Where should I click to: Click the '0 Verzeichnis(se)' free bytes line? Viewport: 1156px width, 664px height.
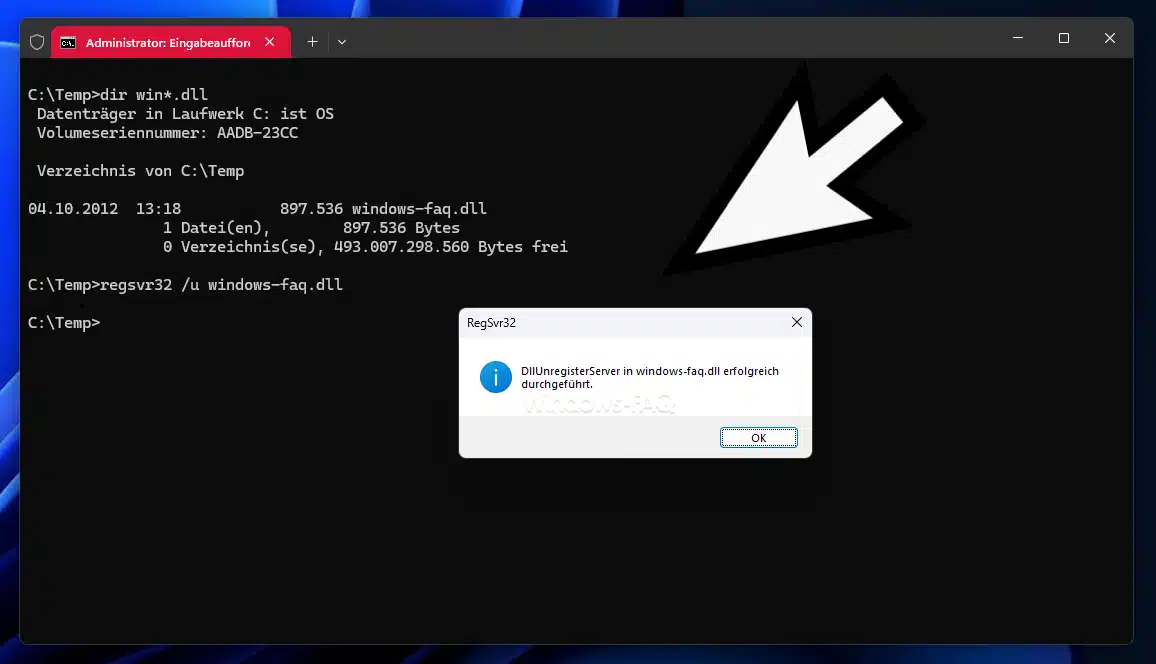365,247
